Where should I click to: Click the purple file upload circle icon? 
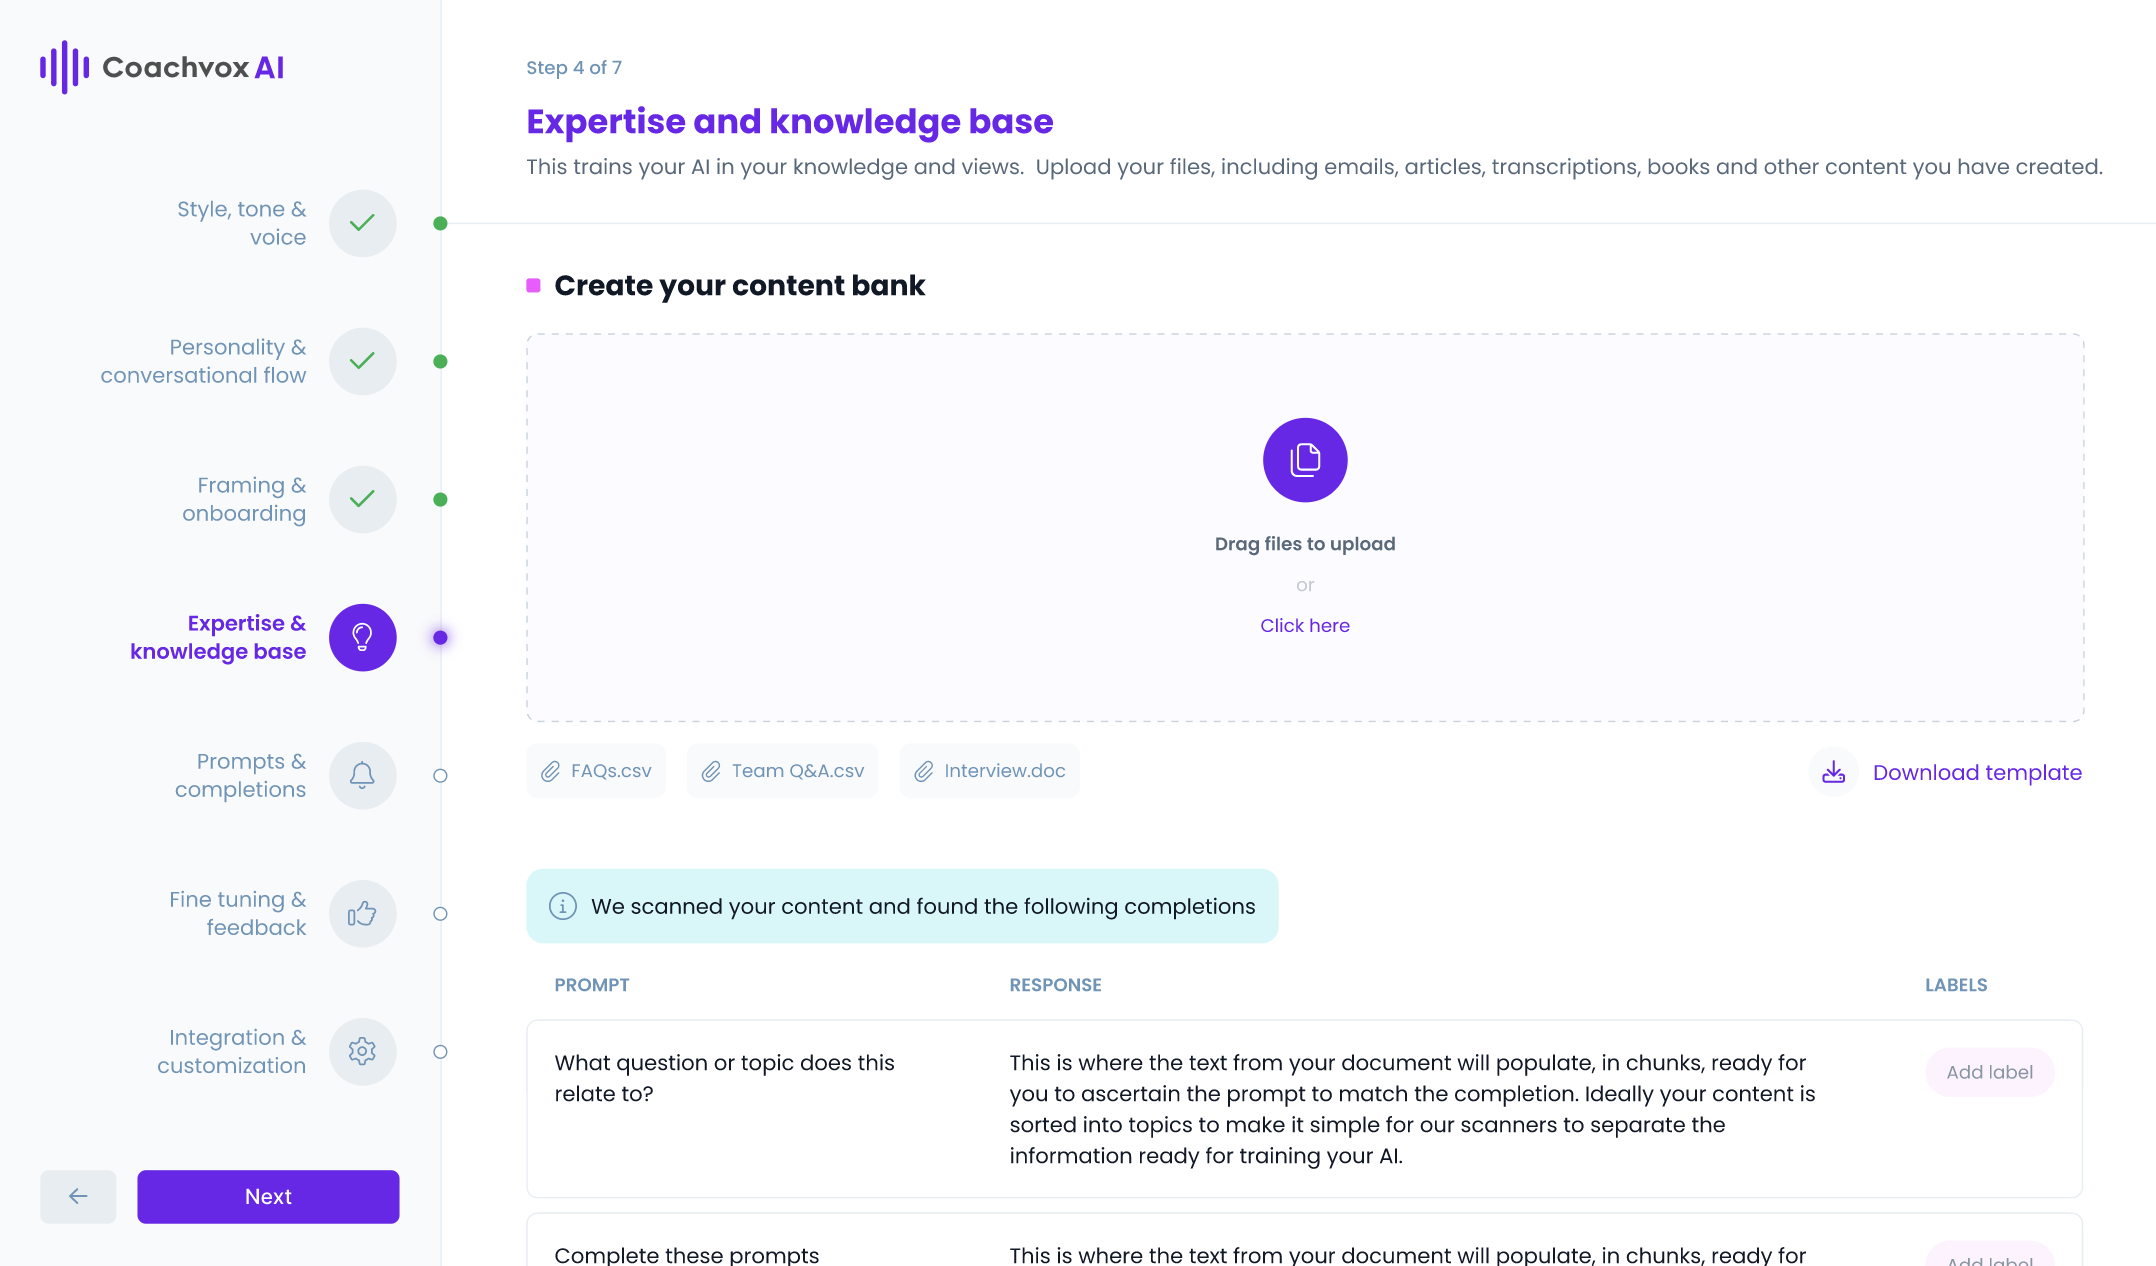1305,460
